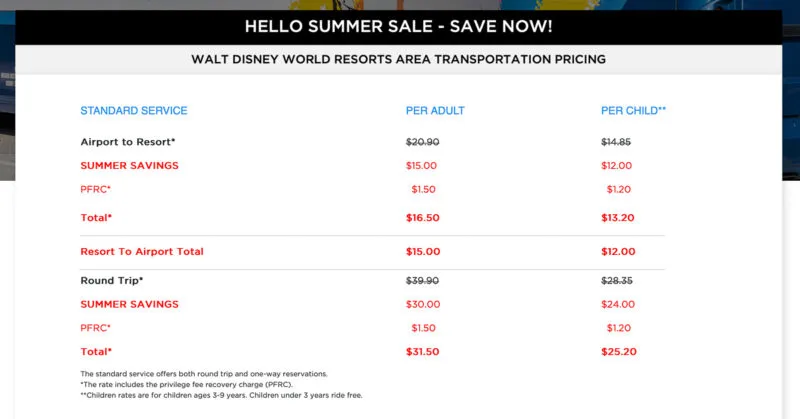Click the Resort To Airport Total label
This screenshot has width=800, height=419.
142,252
